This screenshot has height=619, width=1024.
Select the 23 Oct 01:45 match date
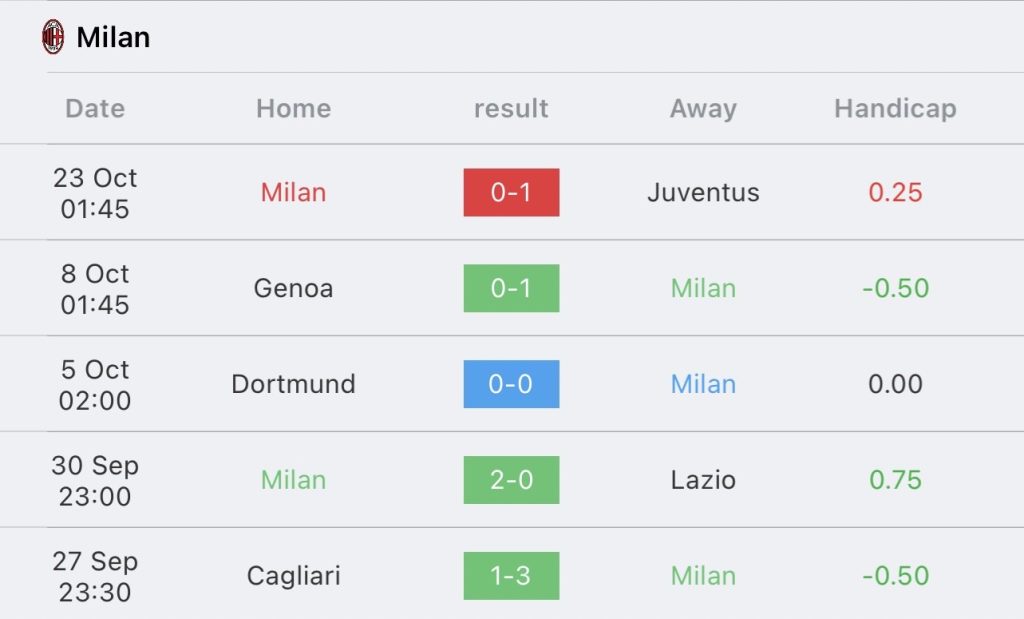(95, 193)
